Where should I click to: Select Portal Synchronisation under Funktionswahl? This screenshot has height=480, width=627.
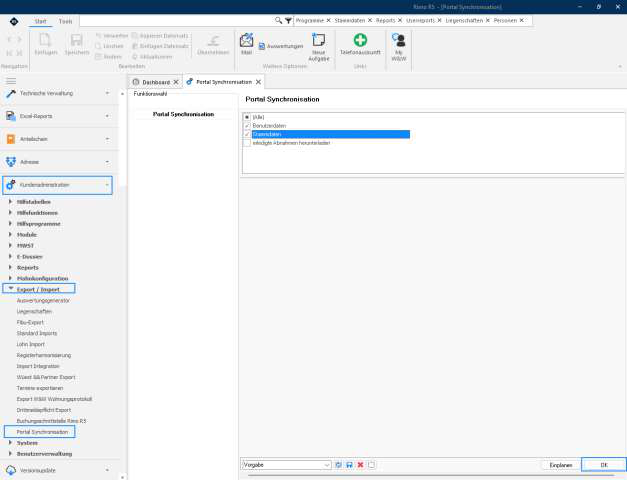[x=184, y=114]
